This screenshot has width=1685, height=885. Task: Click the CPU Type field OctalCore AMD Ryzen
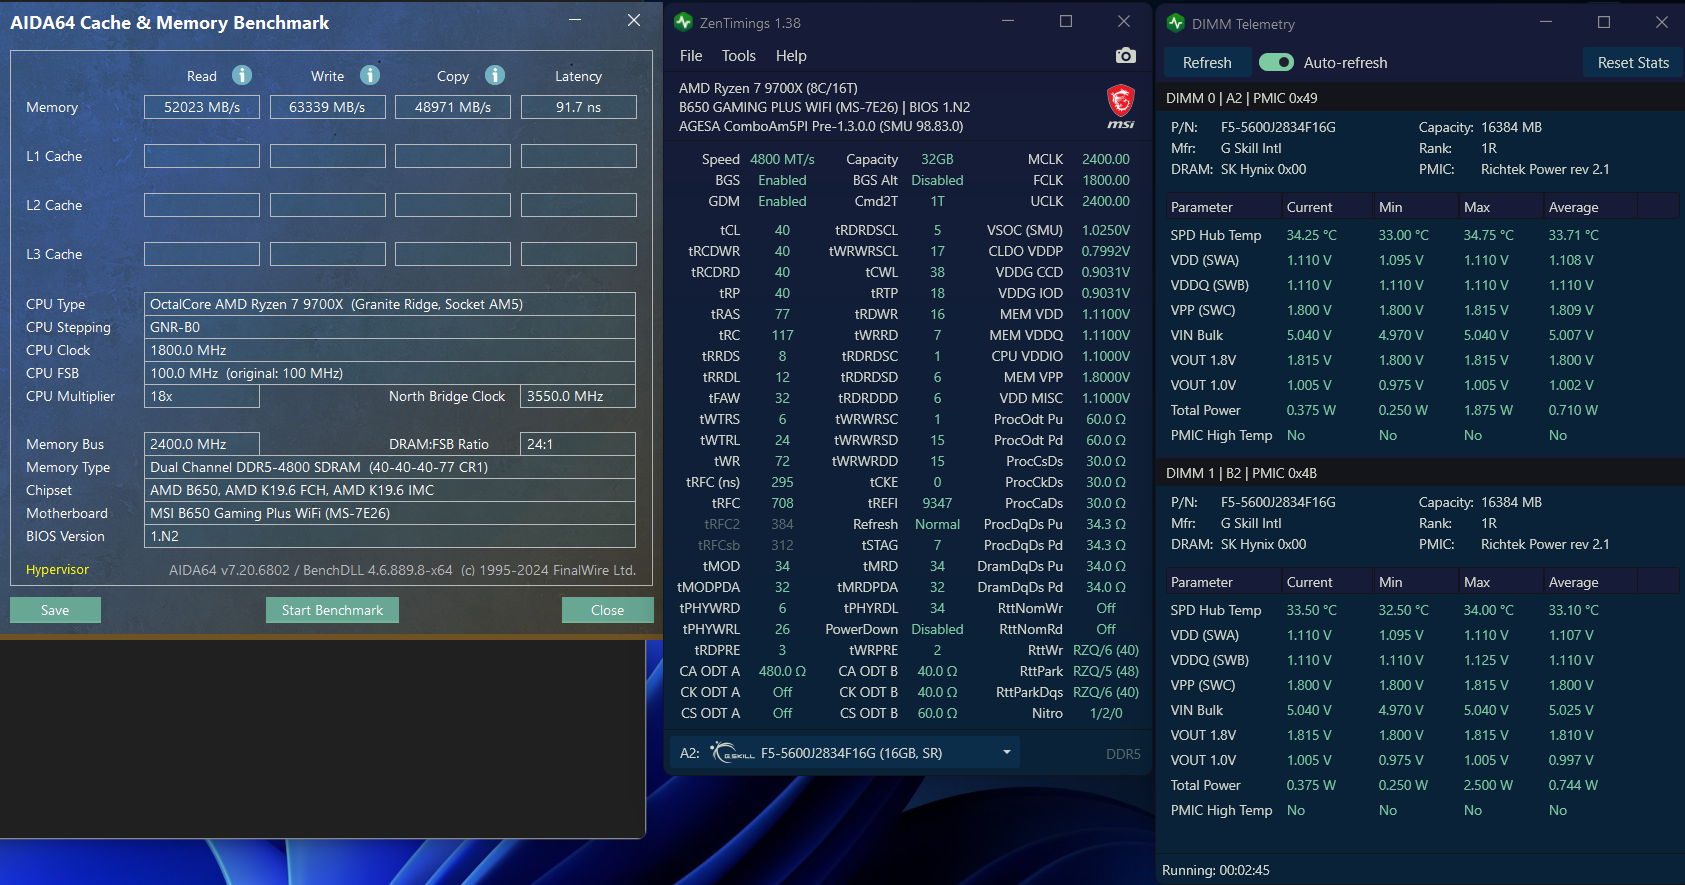[x=390, y=304]
